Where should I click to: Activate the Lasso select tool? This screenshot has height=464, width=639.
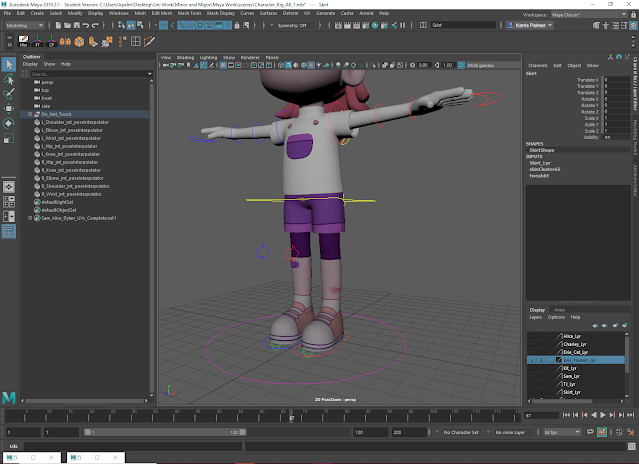[9, 79]
